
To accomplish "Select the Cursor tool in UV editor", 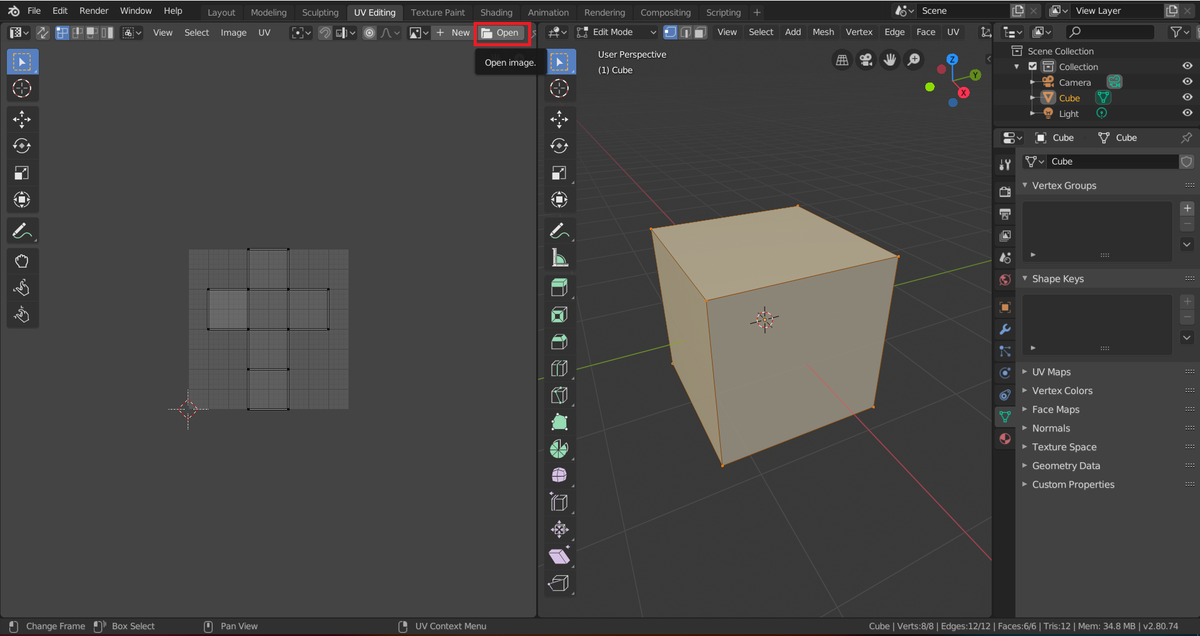I will coord(22,88).
